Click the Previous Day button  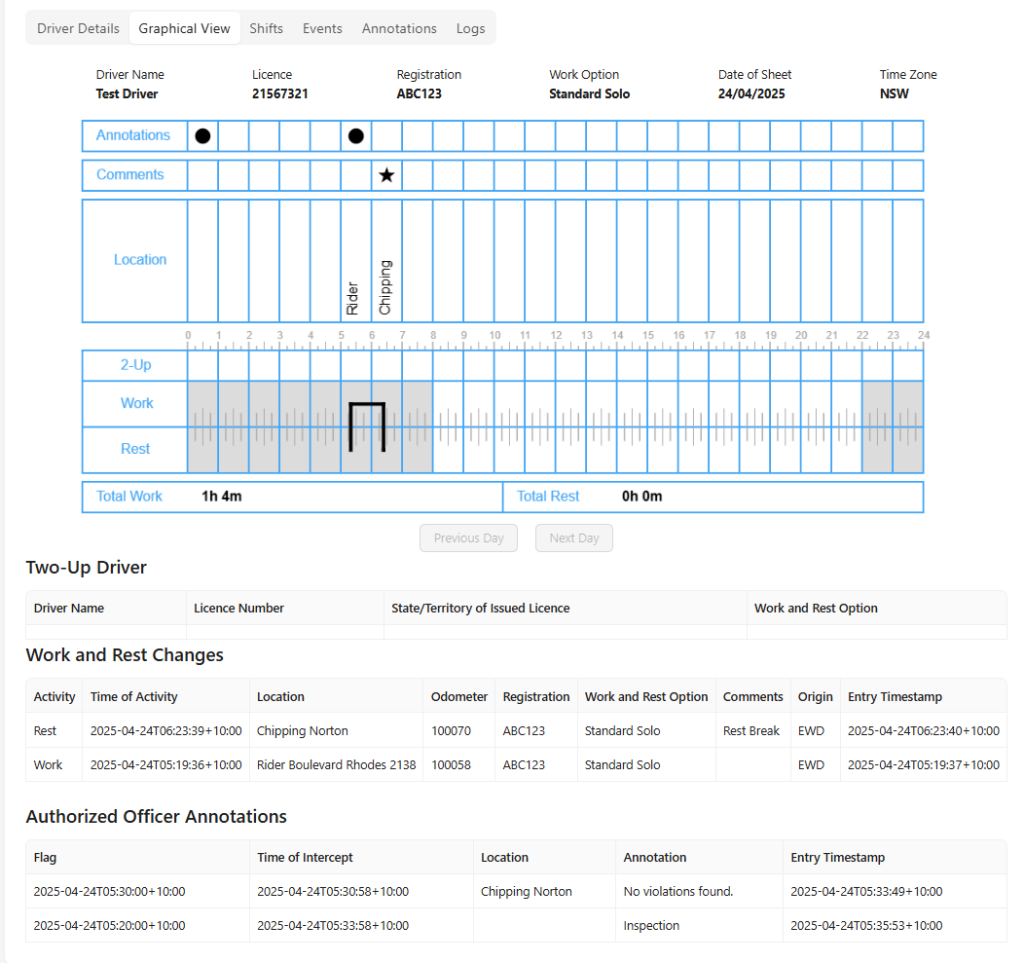click(468, 538)
